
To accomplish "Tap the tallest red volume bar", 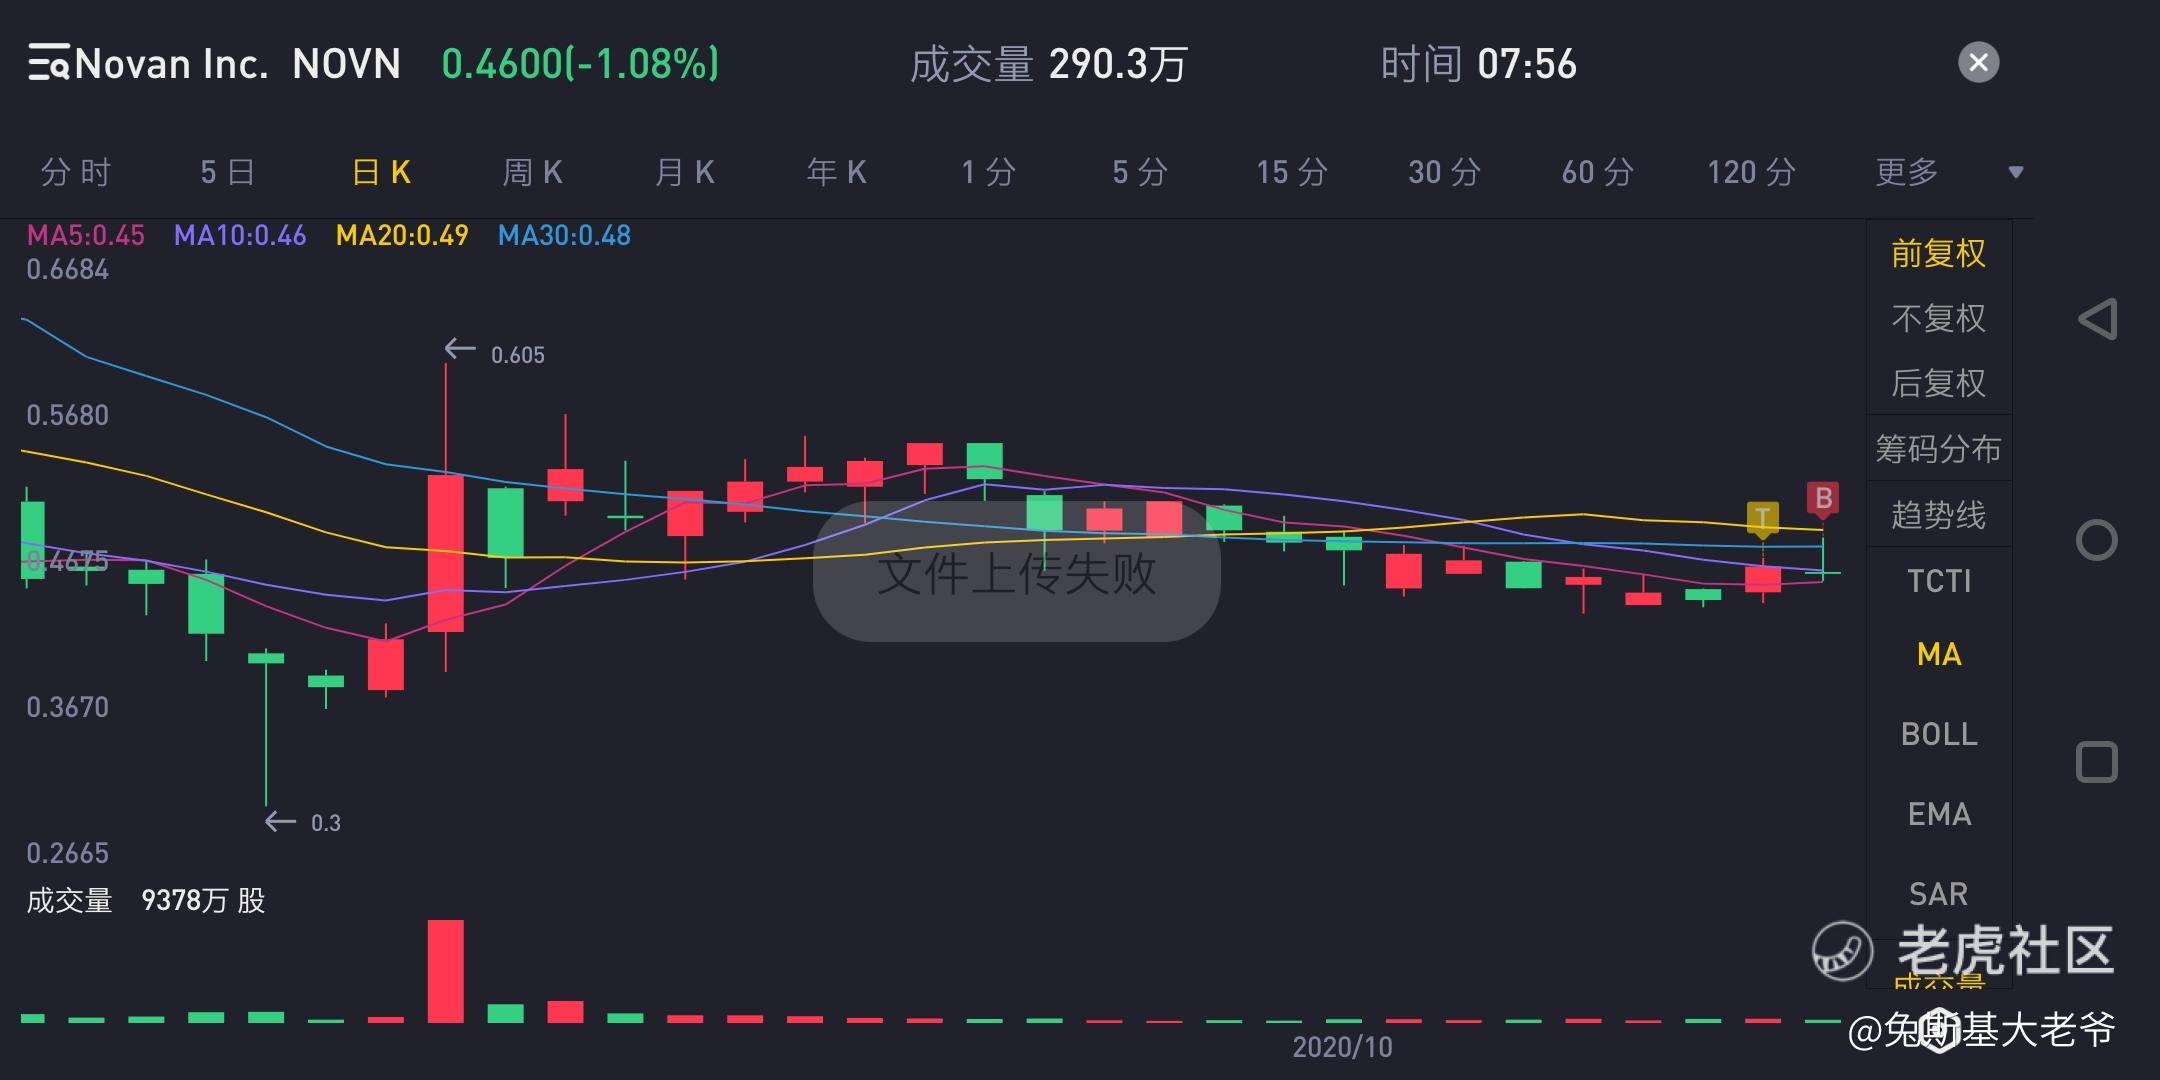I will pyautogui.click(x=445, y=971).
